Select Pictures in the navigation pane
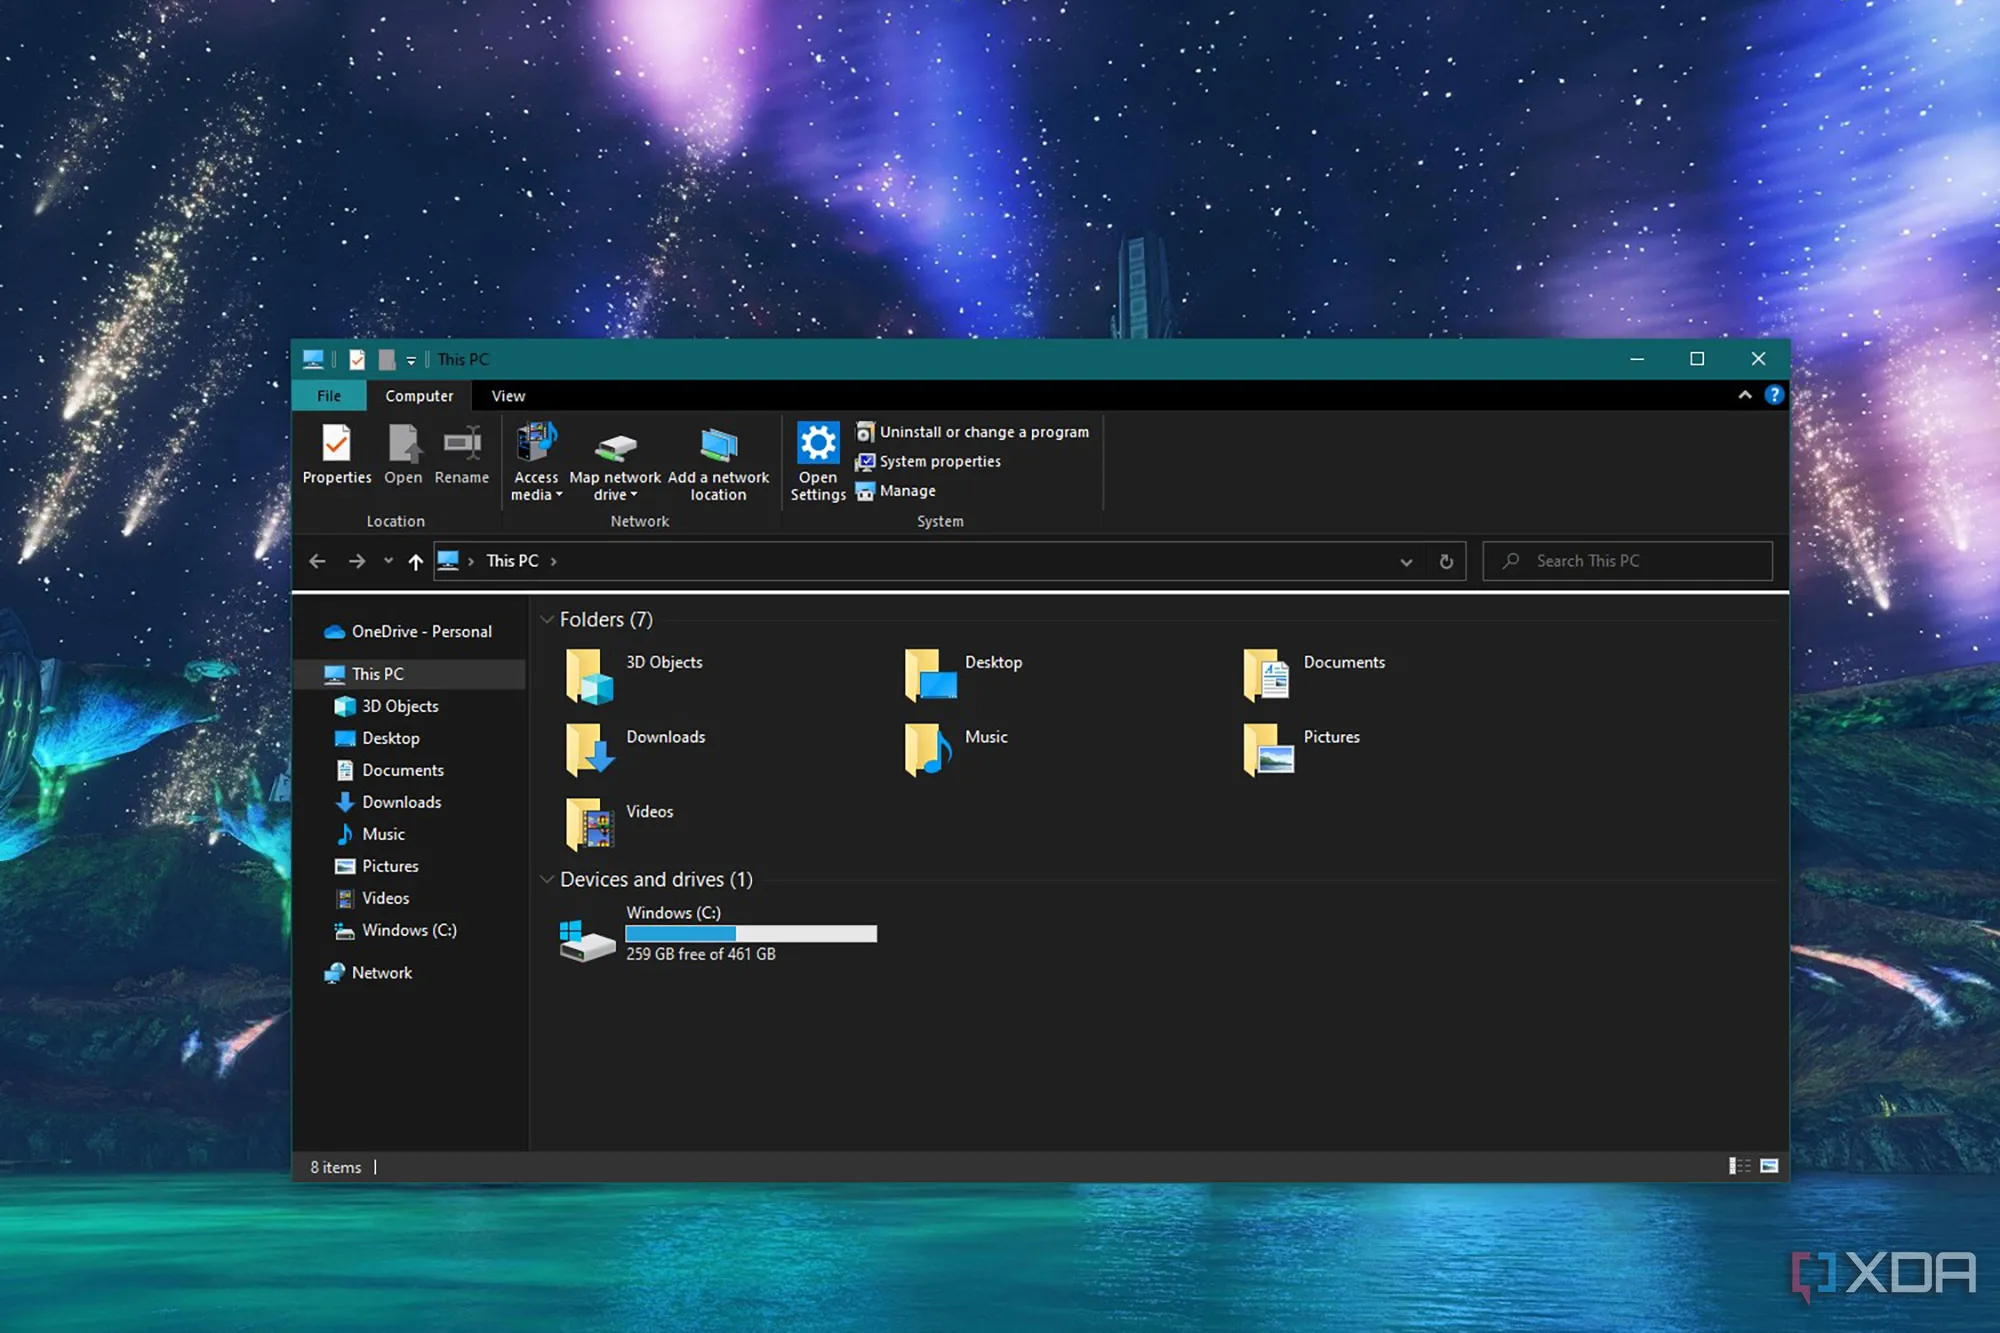 click(376, 866)
